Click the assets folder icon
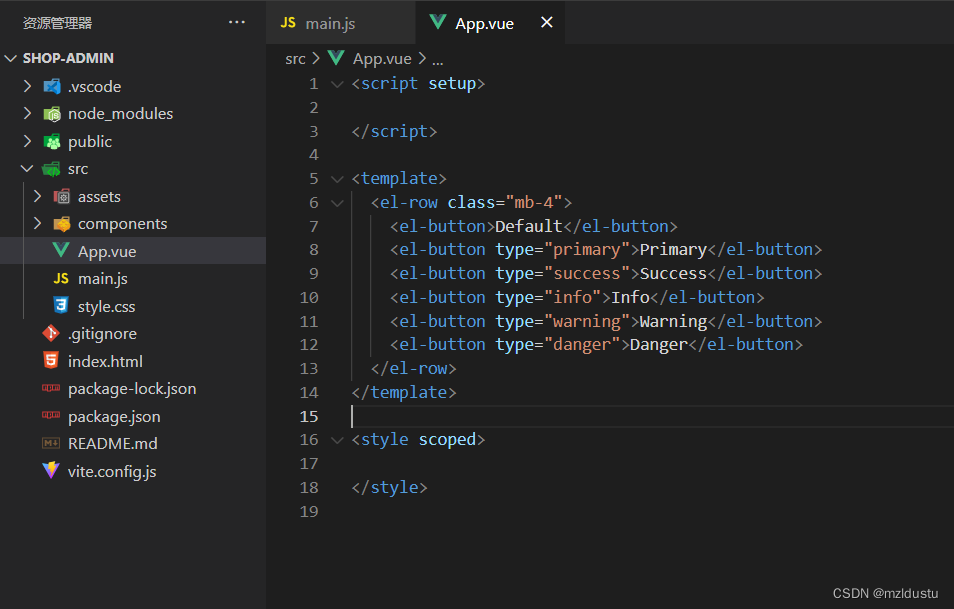 pos(61,197)
